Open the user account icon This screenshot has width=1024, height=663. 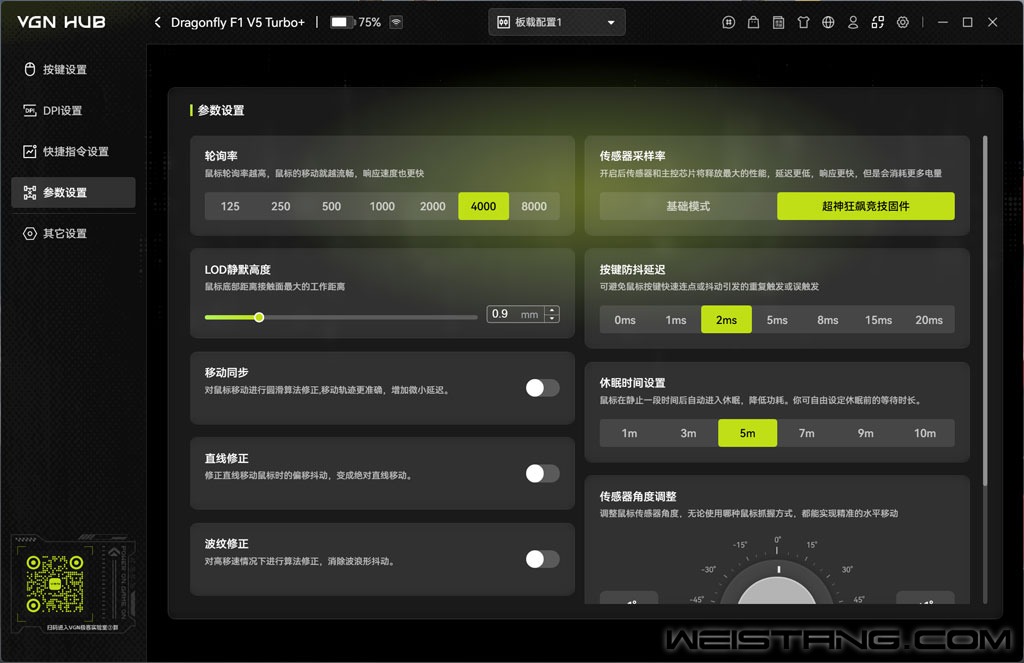pyautogui.click(x=853, y=22)
